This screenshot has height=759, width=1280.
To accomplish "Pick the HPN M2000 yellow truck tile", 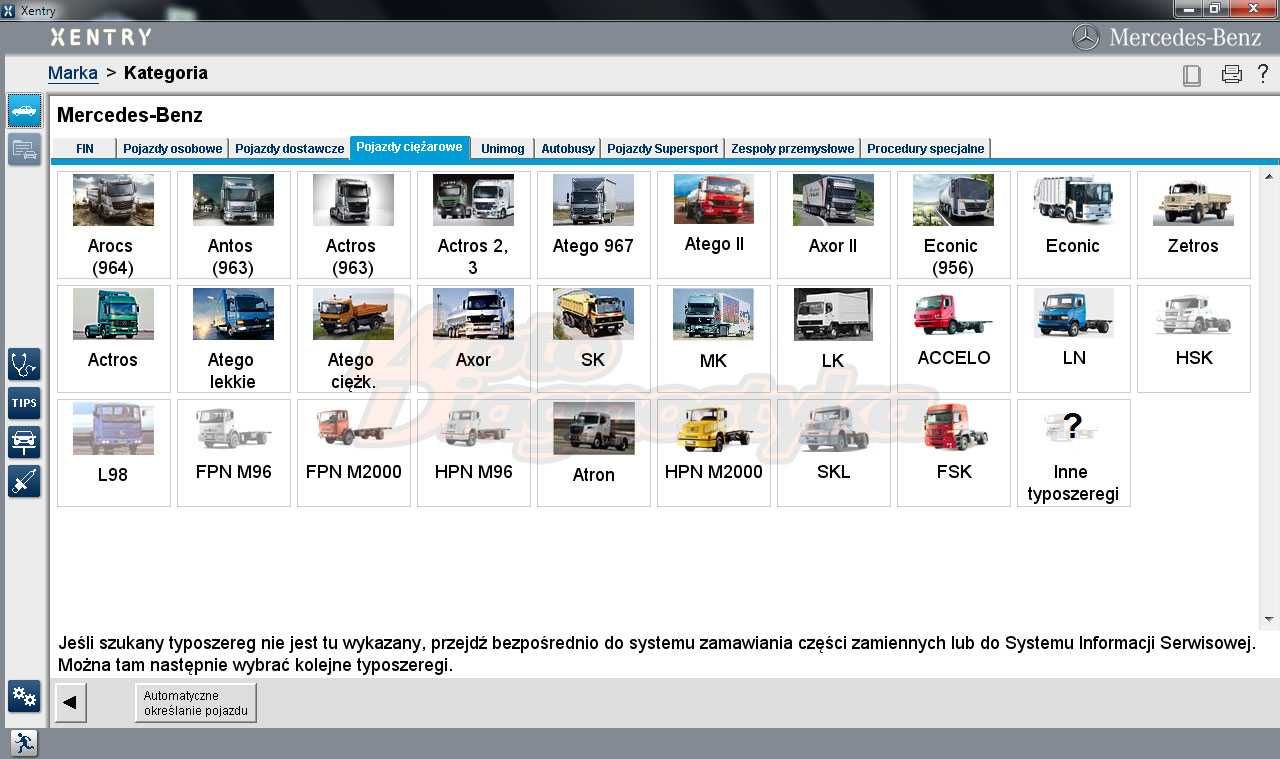I will [x=714, y=453].
